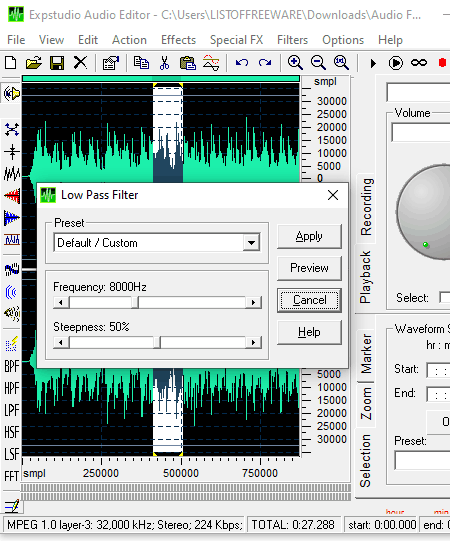The width and height of the screenshot is (450, 541).
Task: Click the zoom 1:1 magnifier icon
Action: pyautogui.click(x=341, y=63)
